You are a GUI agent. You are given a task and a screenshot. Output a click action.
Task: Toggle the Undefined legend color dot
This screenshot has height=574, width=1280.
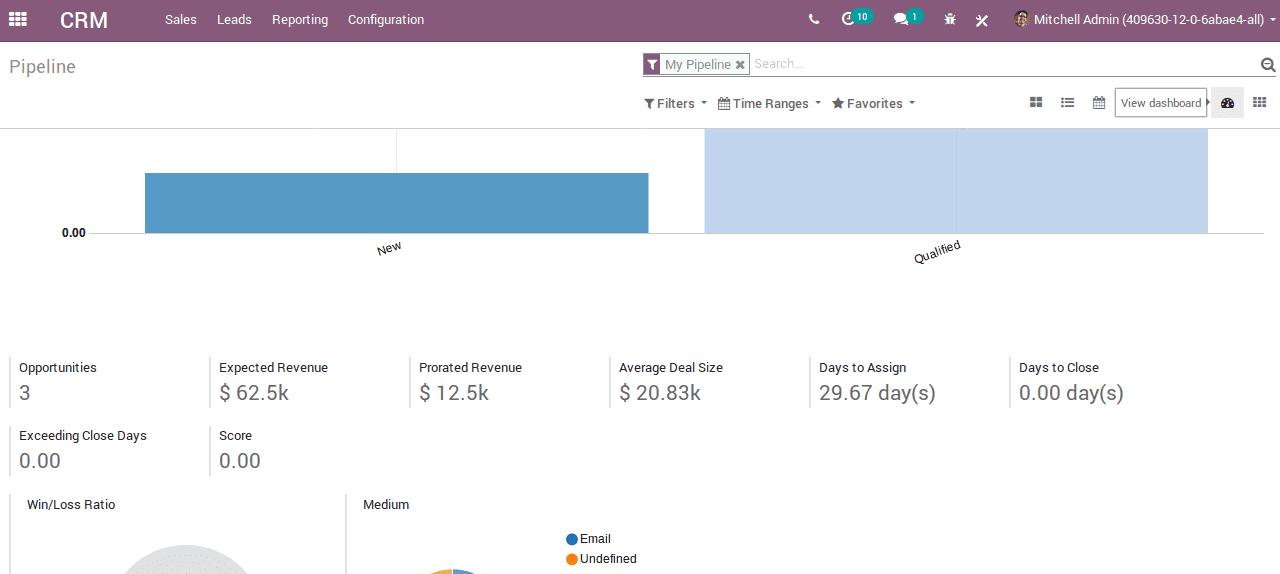coord(572,559)
